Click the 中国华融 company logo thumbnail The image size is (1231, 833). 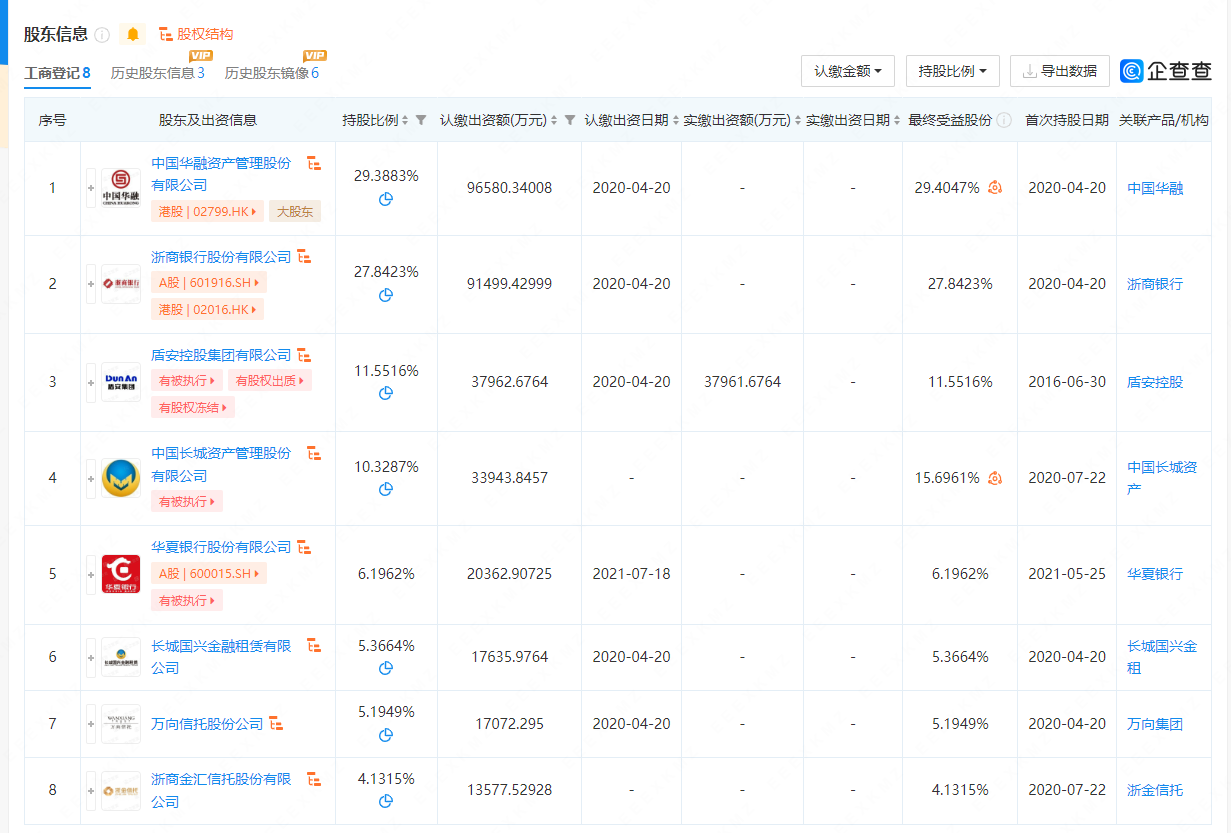tap(121, 188)
